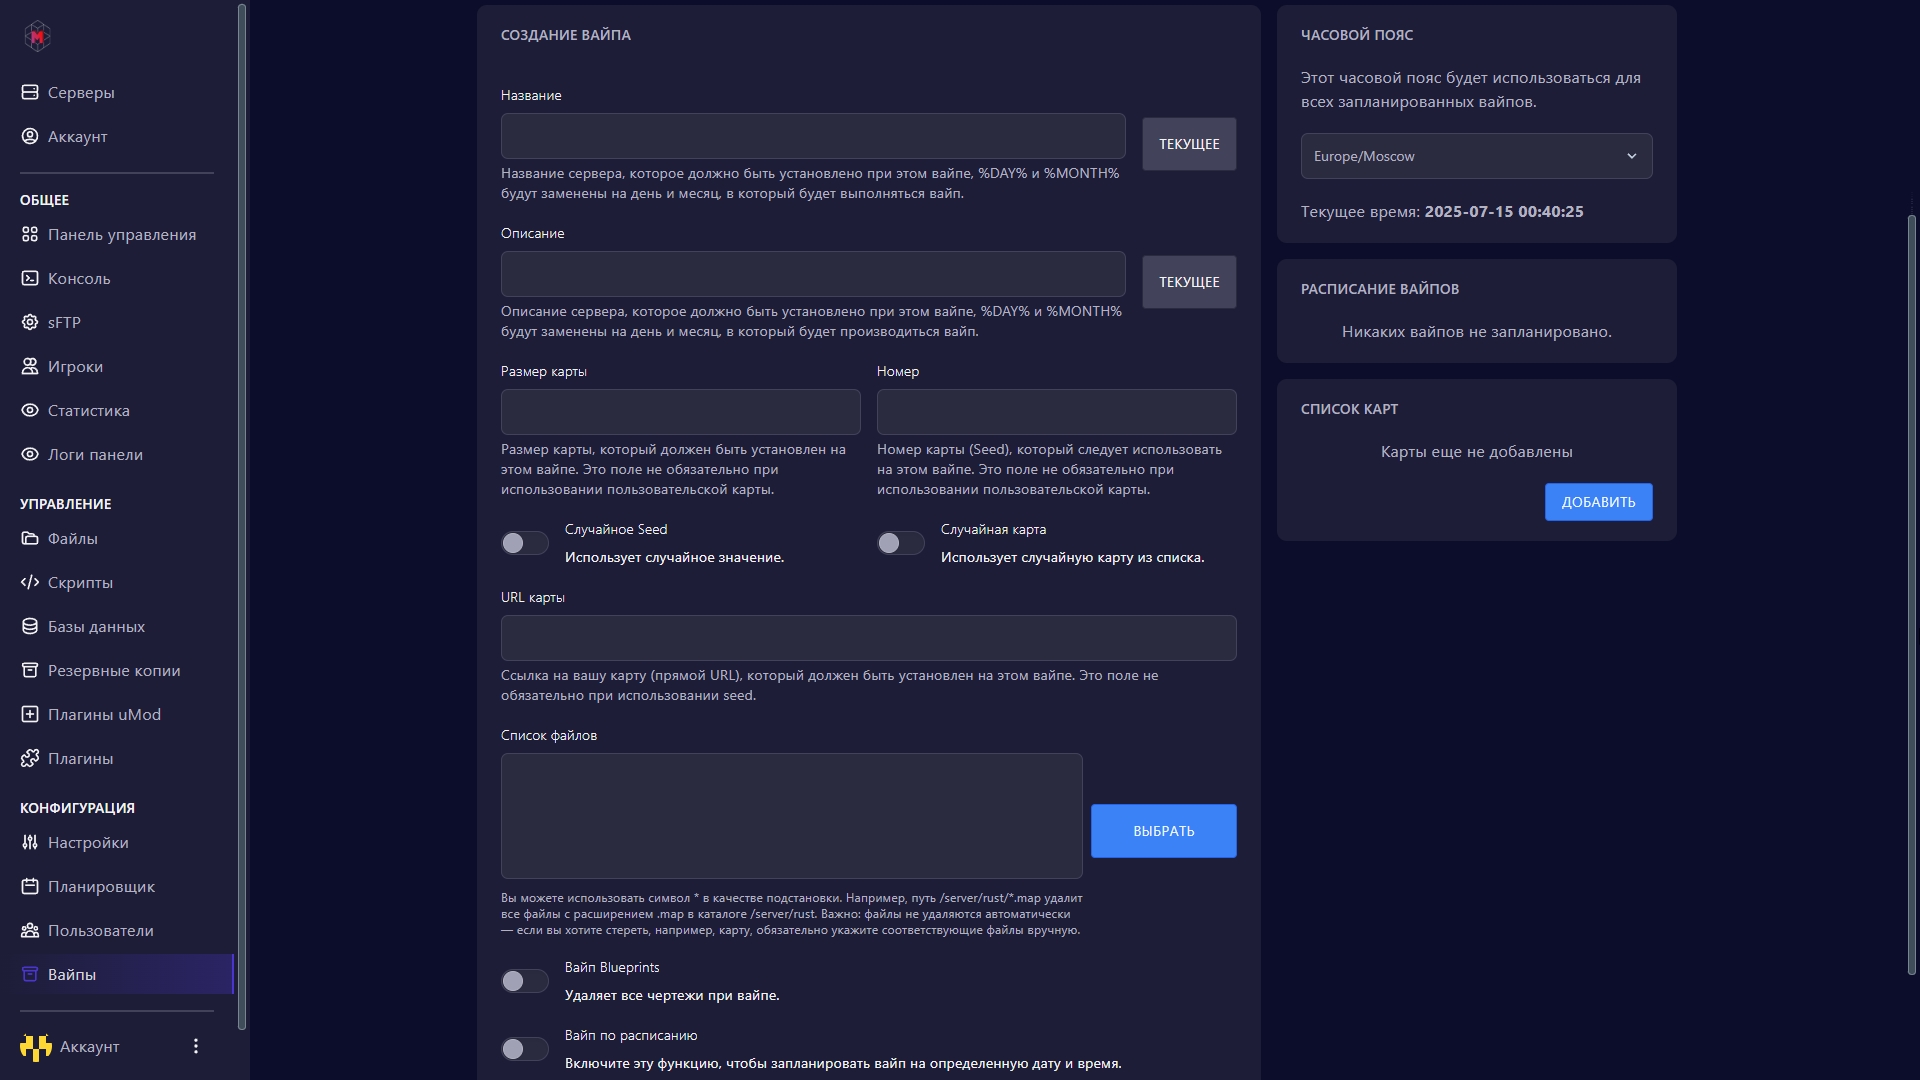Click inside the URL карты input field
Image resolution: width=1920 pixels, height=1080 pixels.
pyautogui.click(x=868, y=637)
